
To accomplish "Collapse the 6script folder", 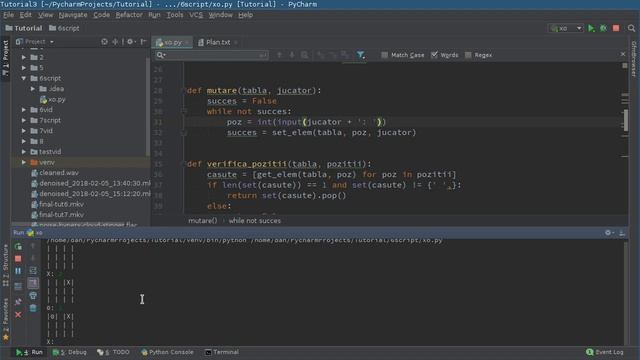I will point(24,78).
